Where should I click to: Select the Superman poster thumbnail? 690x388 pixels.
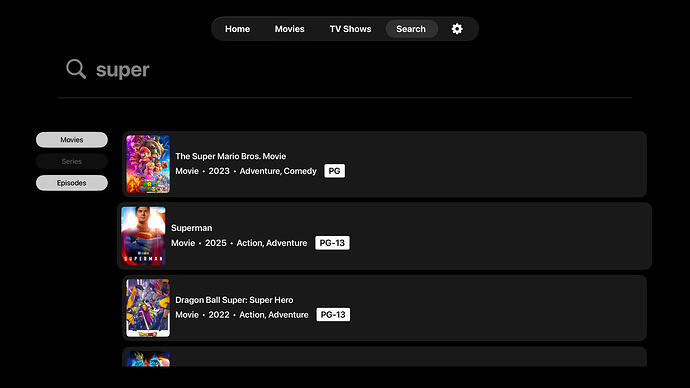[x=143, y=236]
